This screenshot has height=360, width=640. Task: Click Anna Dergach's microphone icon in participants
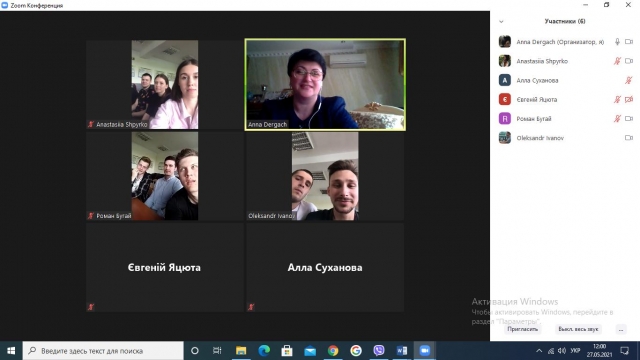click(x=617, y=42)
